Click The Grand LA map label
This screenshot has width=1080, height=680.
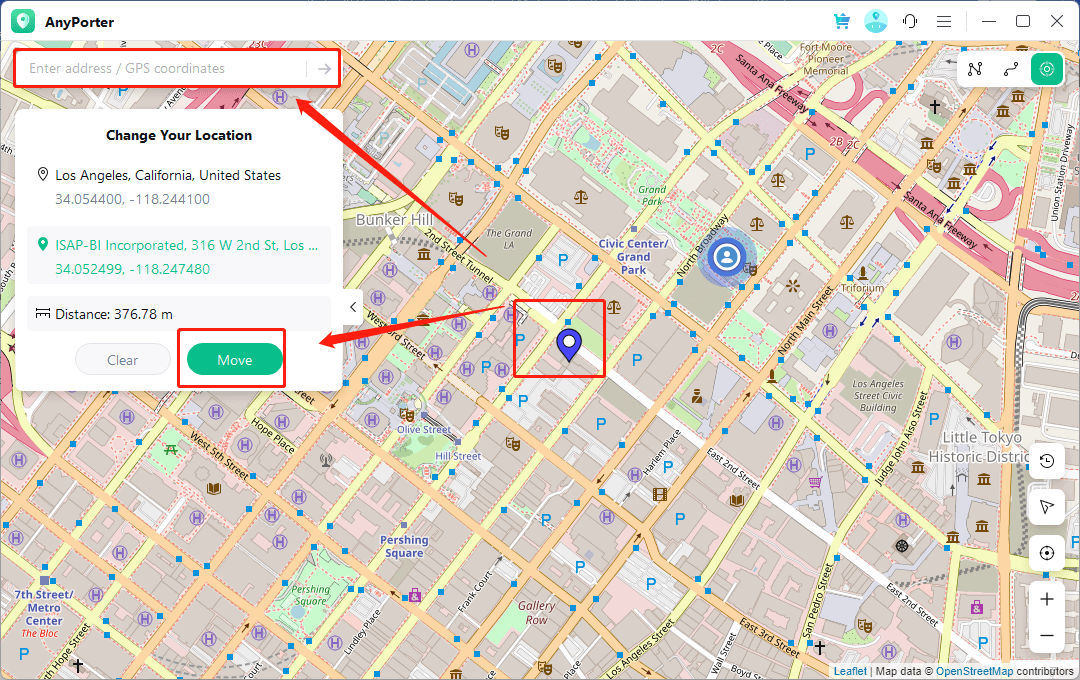(x=509, y=238)
